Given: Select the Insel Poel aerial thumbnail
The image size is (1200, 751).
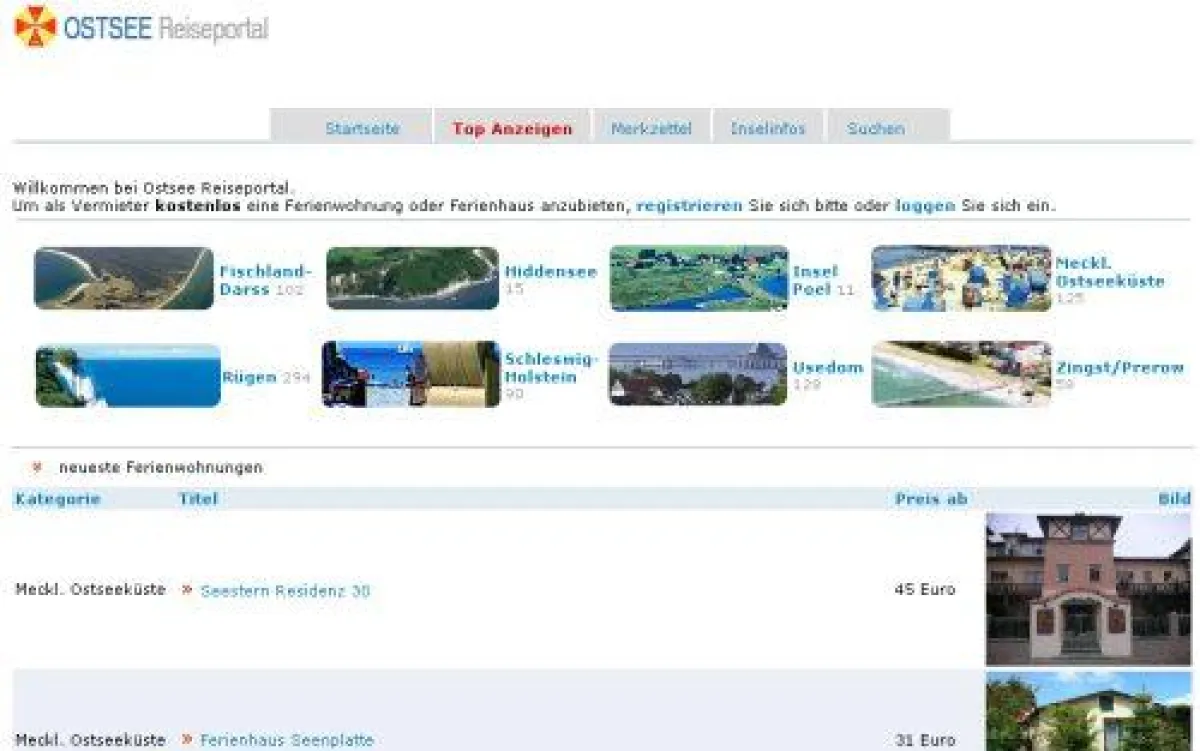Looking at the screenshot, I should [699, 278].
